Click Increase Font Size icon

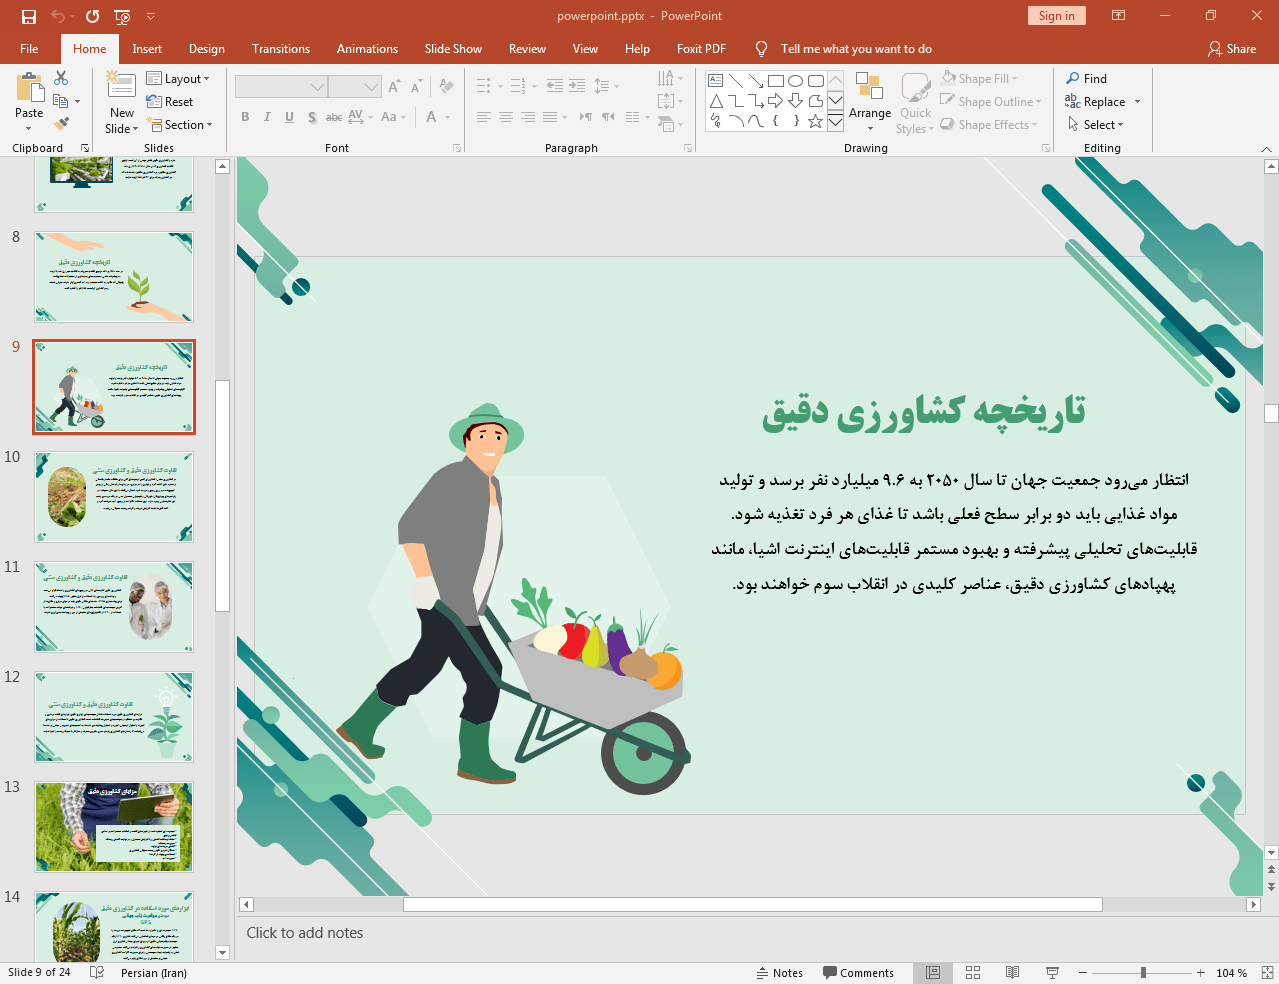pyautogui.click(x=394, y=87)
